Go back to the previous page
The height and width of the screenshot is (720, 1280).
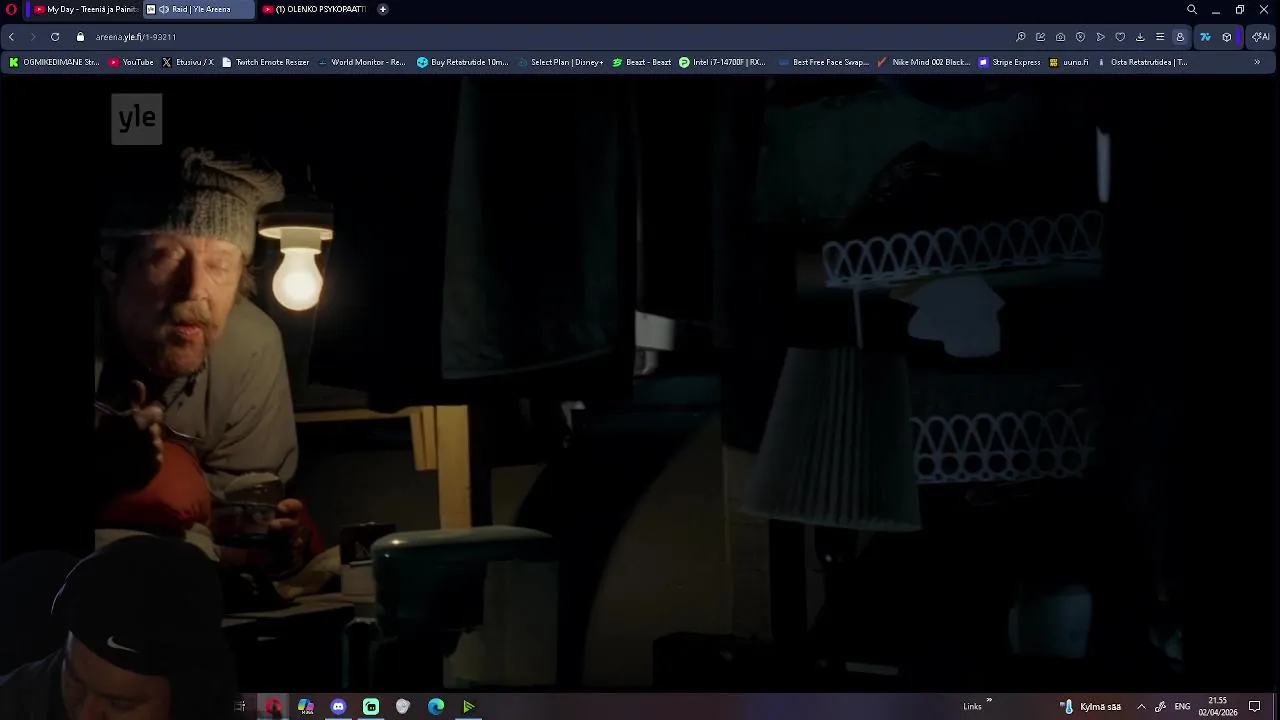11,37
